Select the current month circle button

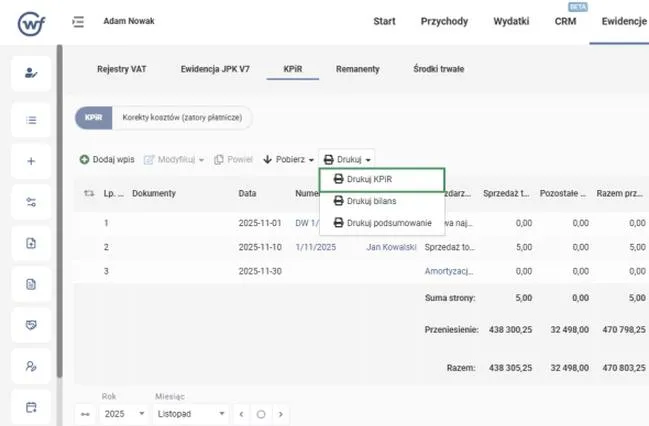[261, 413]
